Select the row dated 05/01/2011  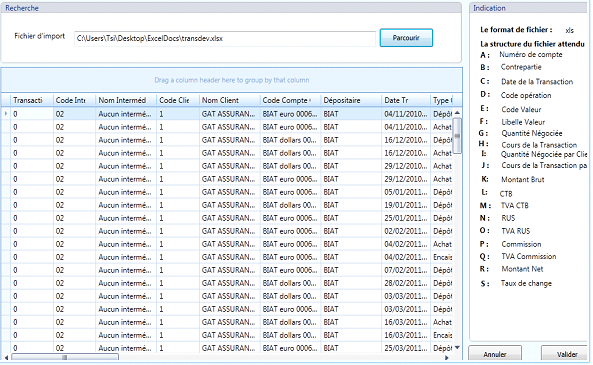227,192
